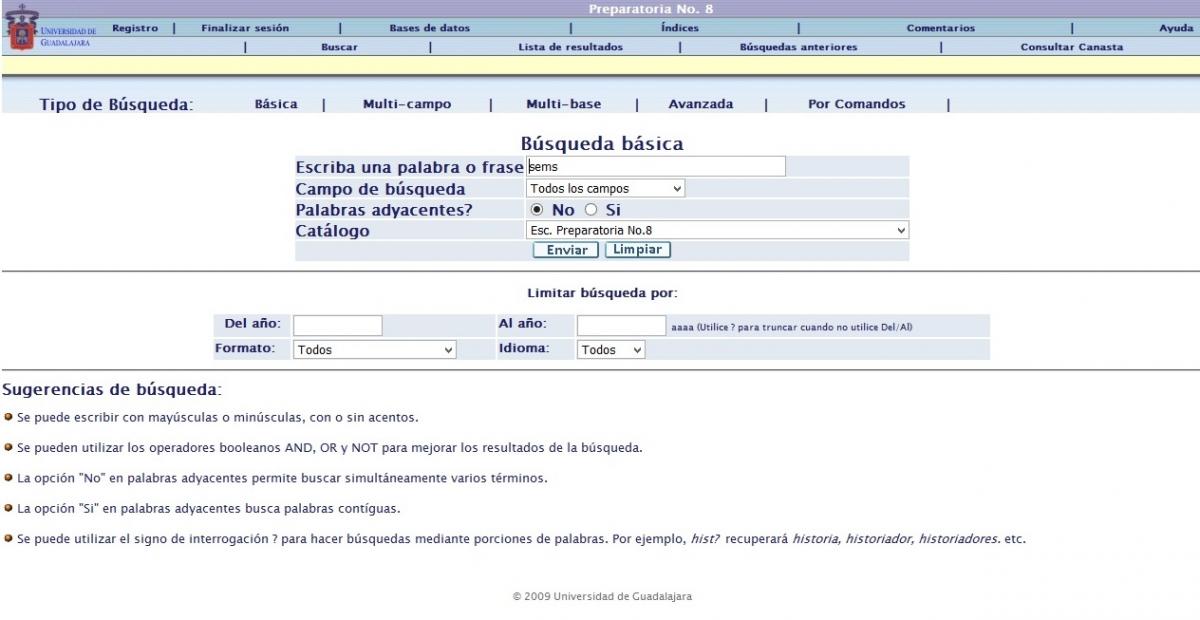Switch to Multi-campo search type
This screenshot has width=1200, height=620.
[407, 104]
